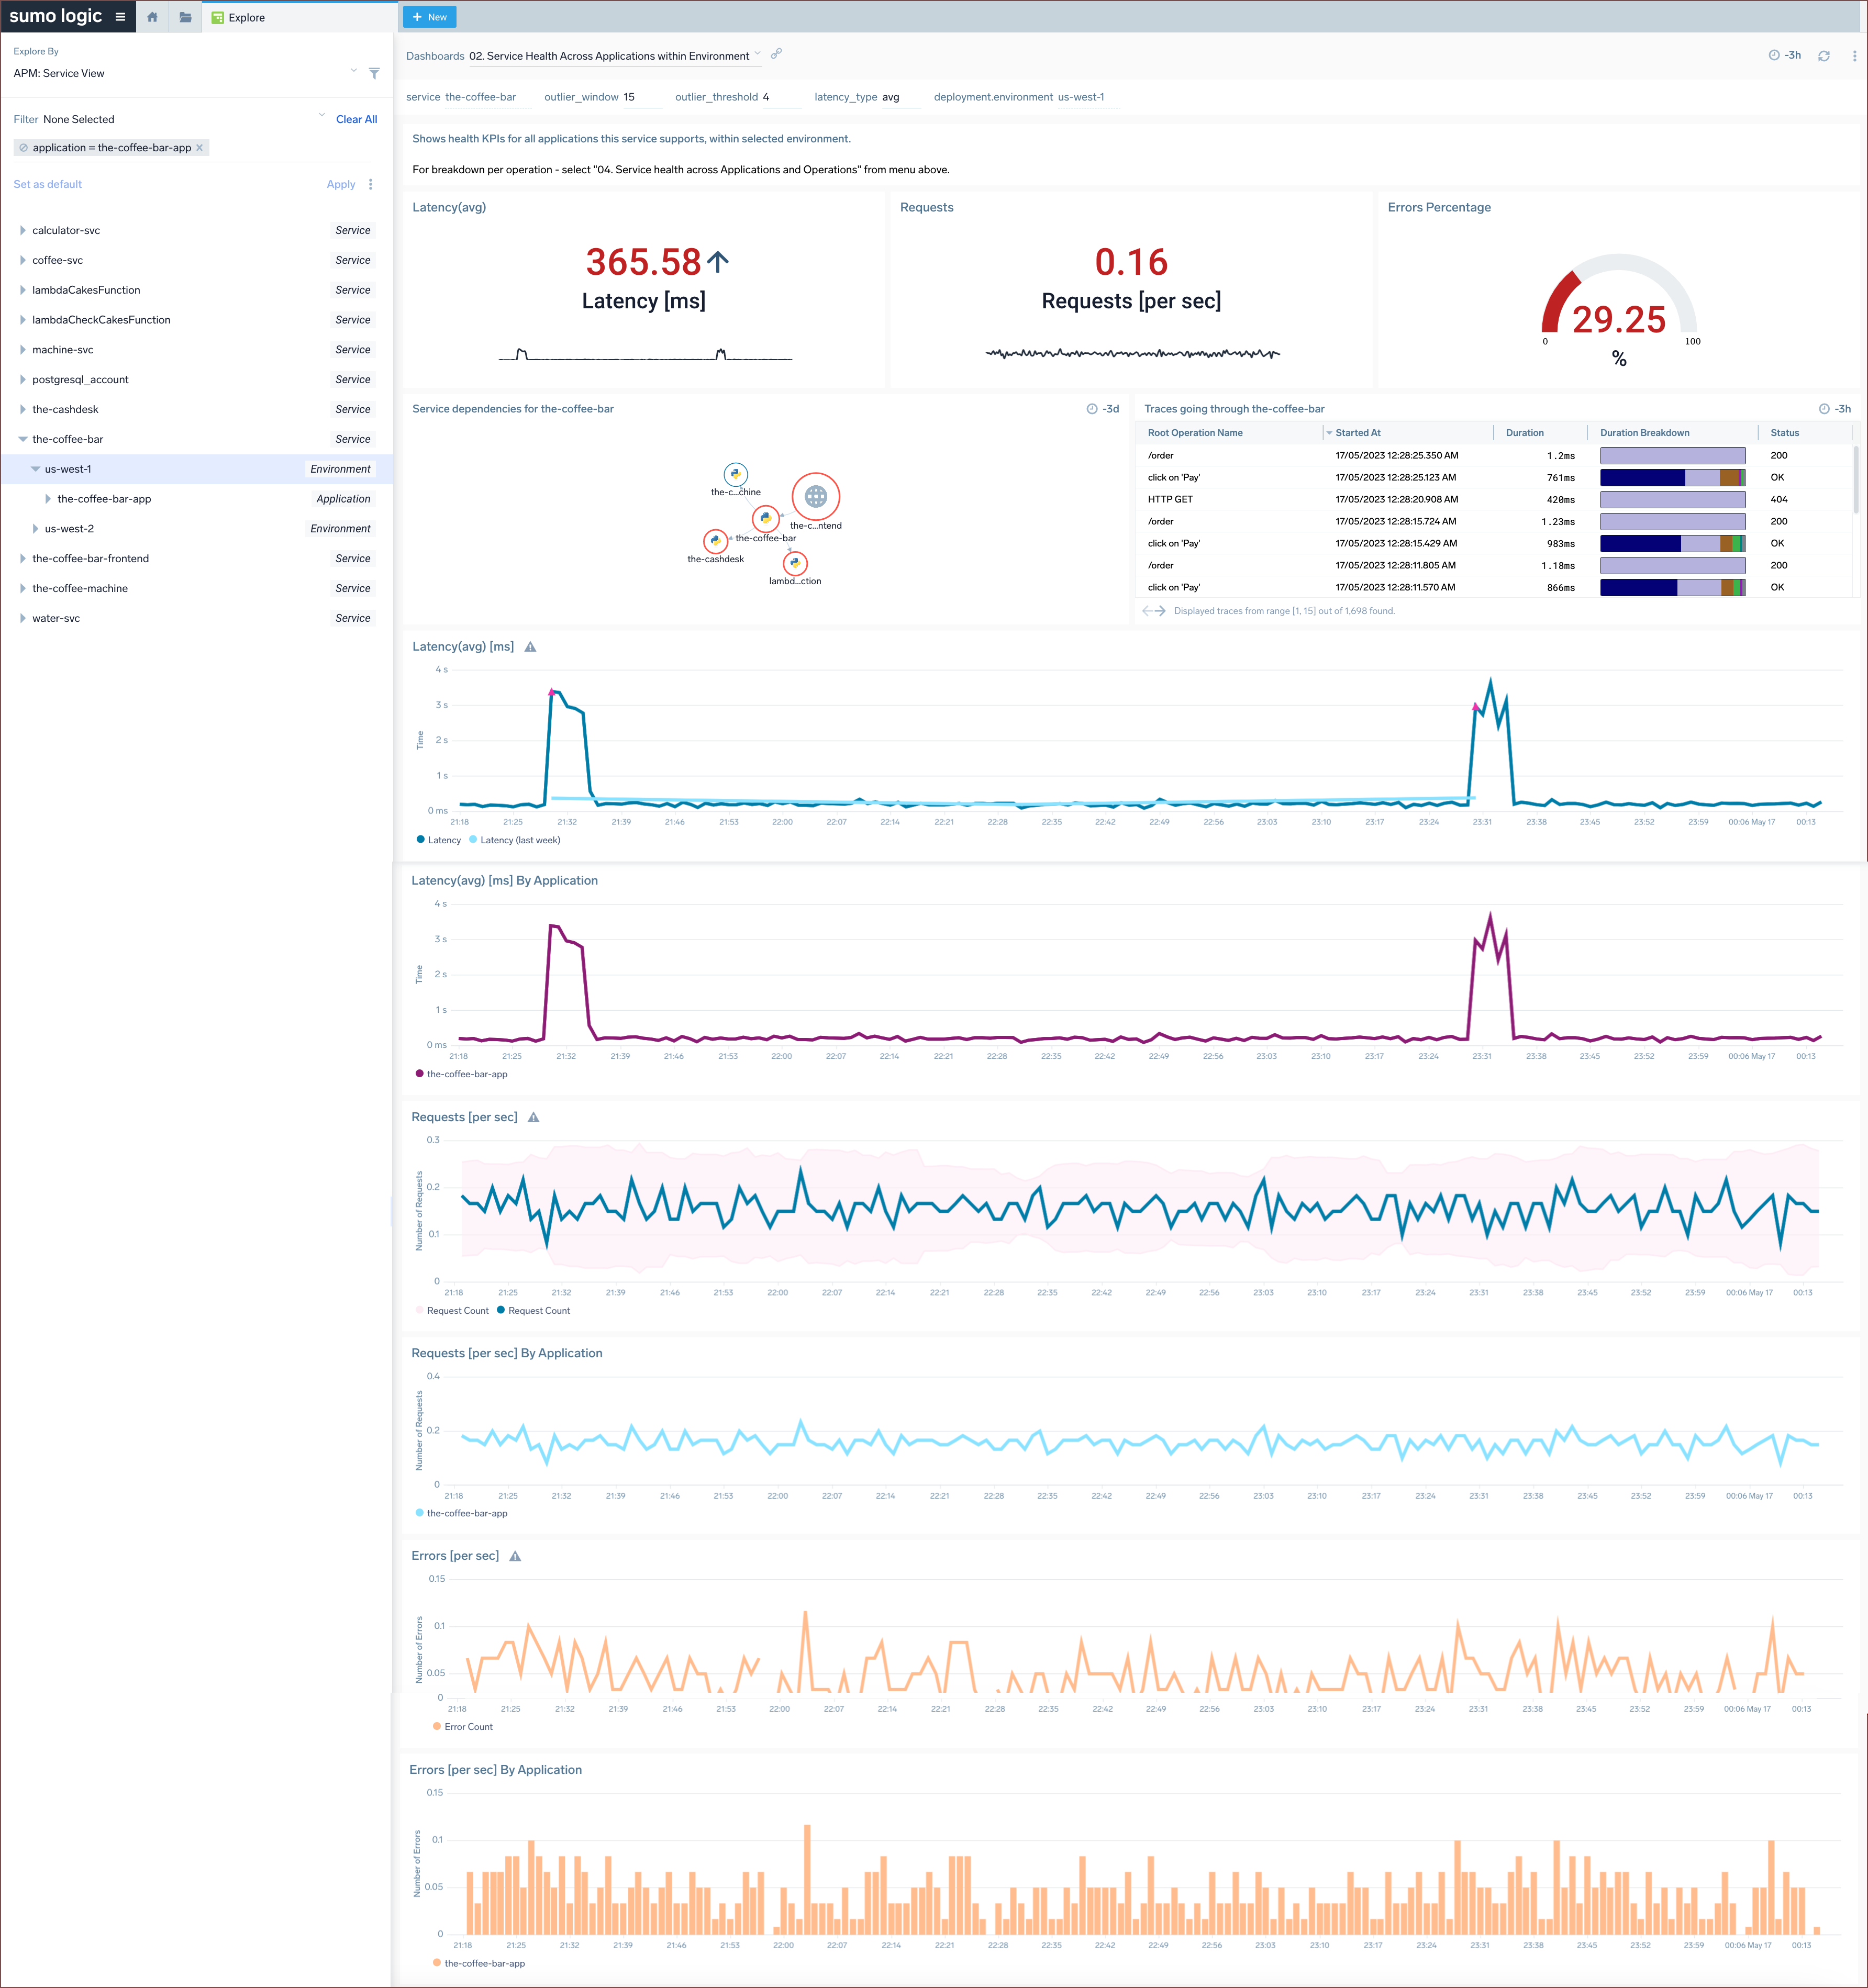
Task: Expand the machine-svc service node
Action: (23, 350)
